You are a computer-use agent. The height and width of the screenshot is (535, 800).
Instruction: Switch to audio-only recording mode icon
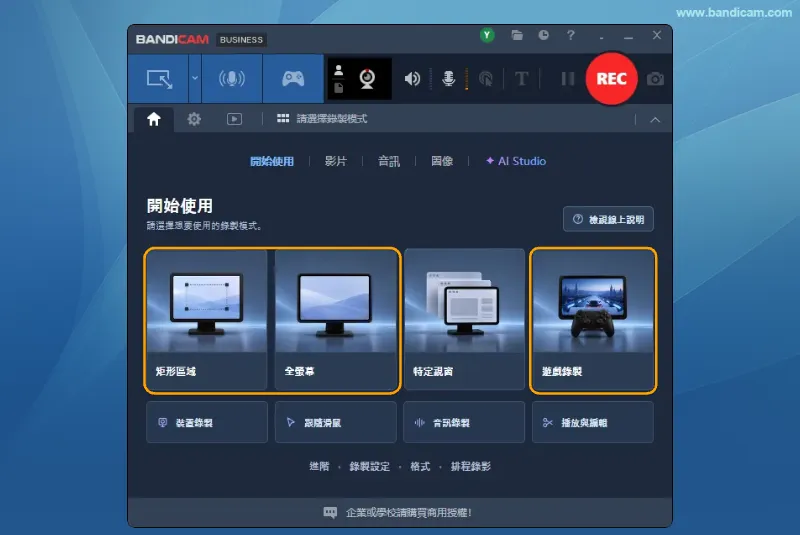coord(232,79)
